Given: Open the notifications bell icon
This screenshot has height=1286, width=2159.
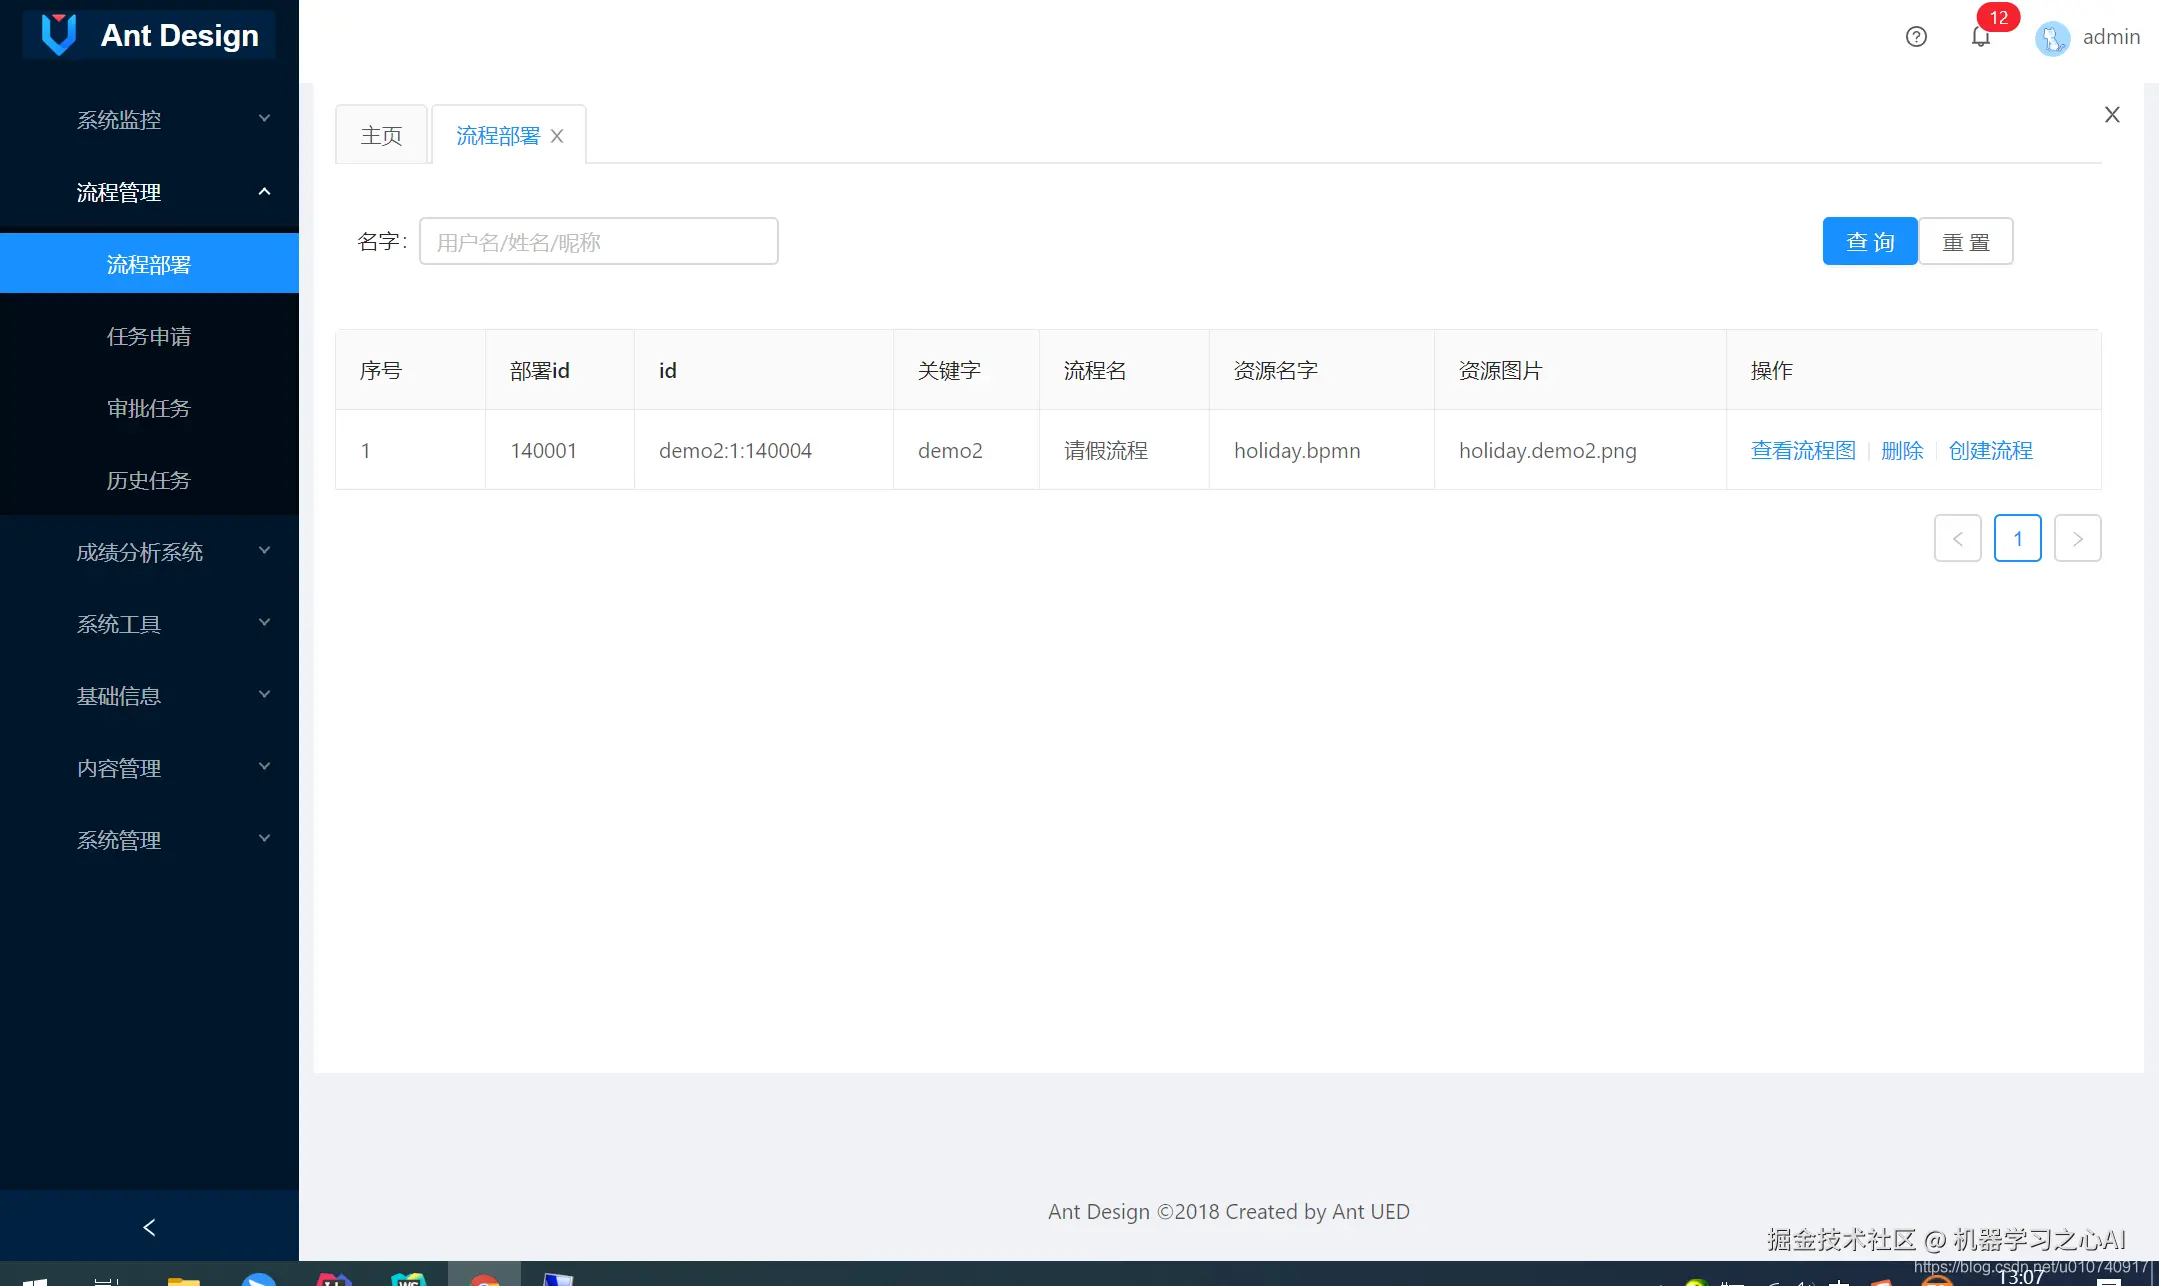Looking at the screenshot, I should [x=1980, y=37].
